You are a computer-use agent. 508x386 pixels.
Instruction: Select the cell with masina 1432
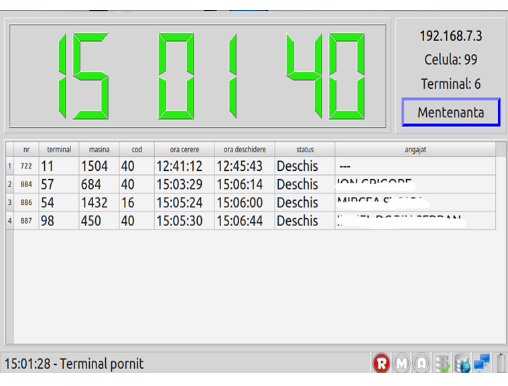(x=99, y=202)
